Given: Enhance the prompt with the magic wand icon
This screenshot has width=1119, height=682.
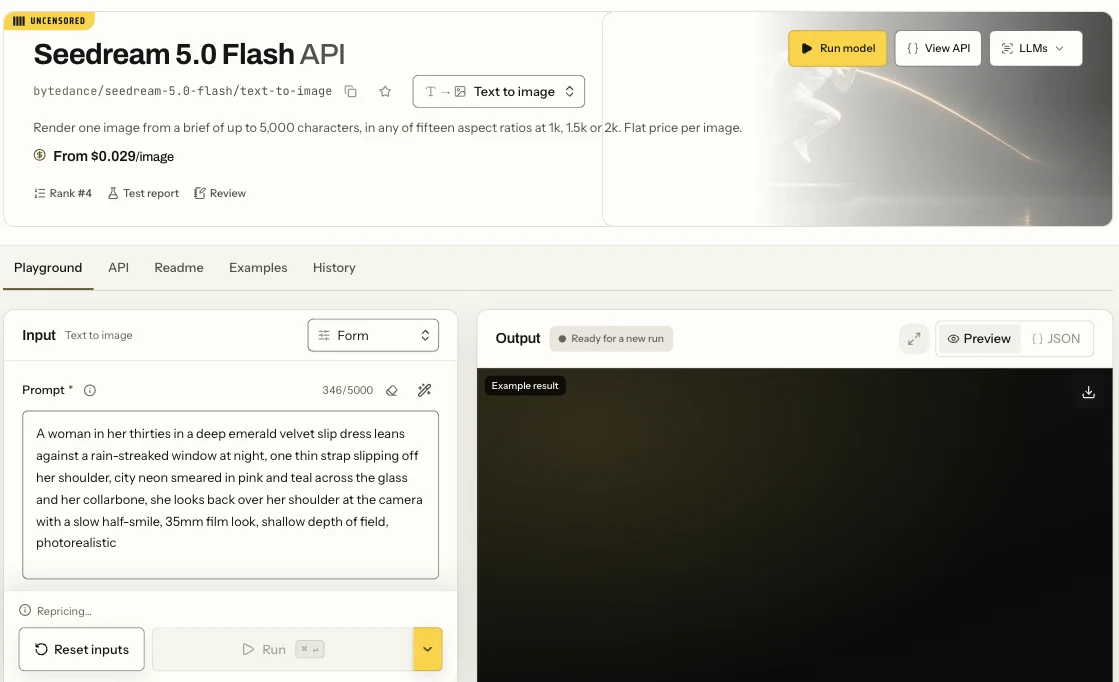Looking at the screenshot, I should click(x=425, y=390).
